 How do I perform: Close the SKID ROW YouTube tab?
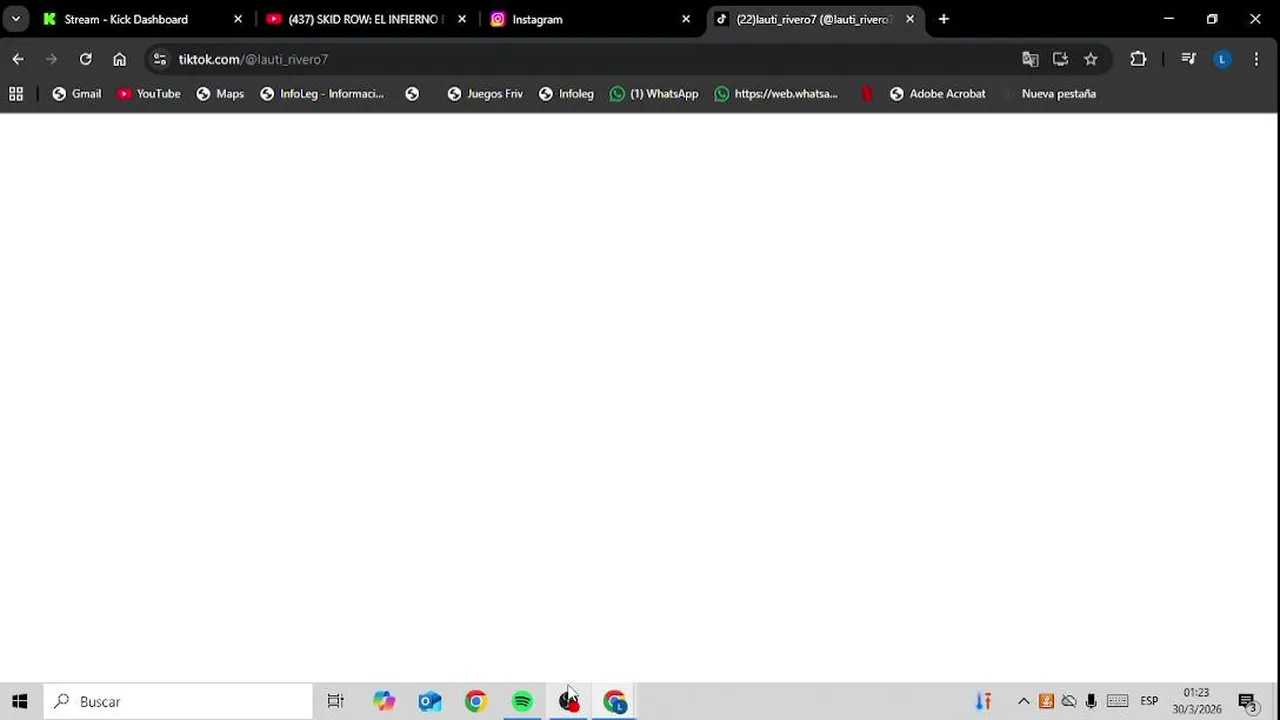point(462,19)
